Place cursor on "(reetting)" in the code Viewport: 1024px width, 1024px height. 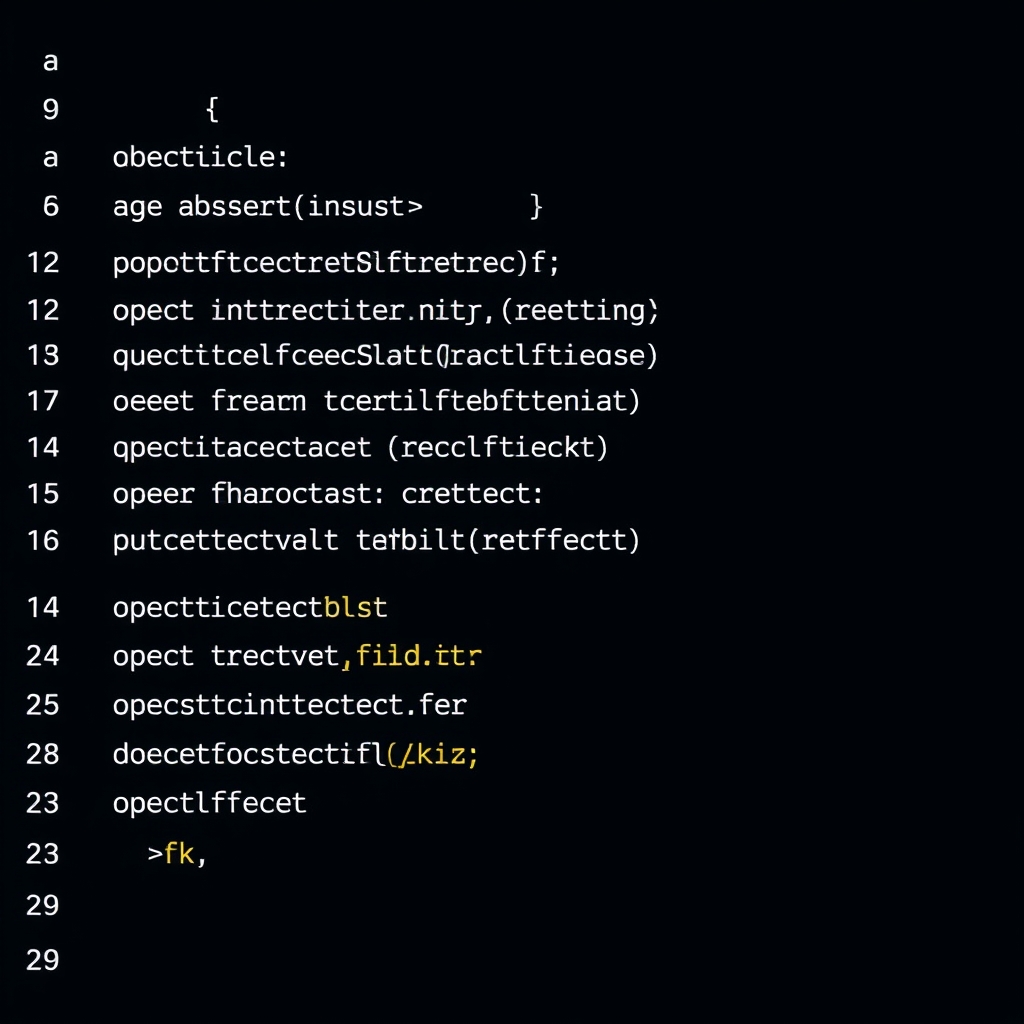tap(579, 310)
